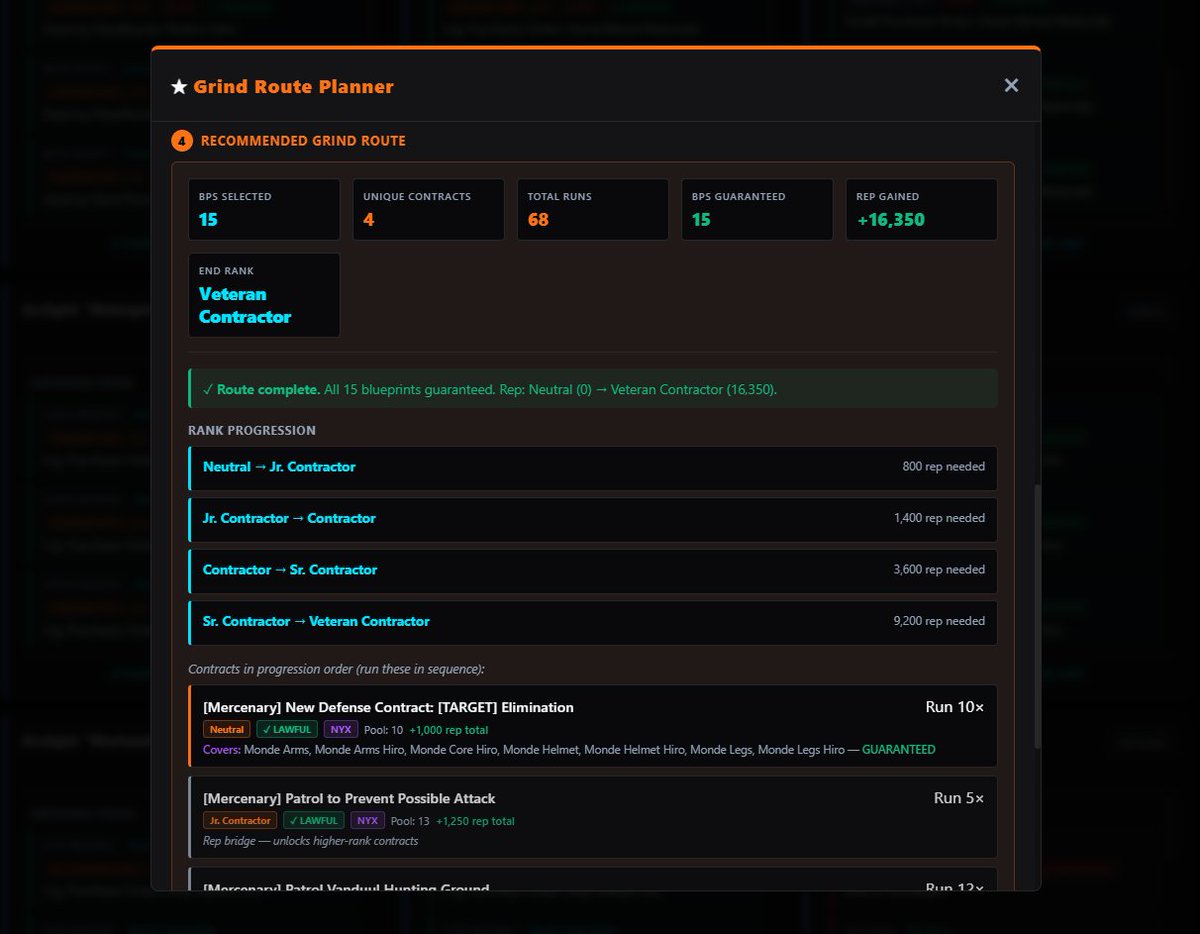
Task: Click the 9,200 rep needed text
Action: pos(939,621)
